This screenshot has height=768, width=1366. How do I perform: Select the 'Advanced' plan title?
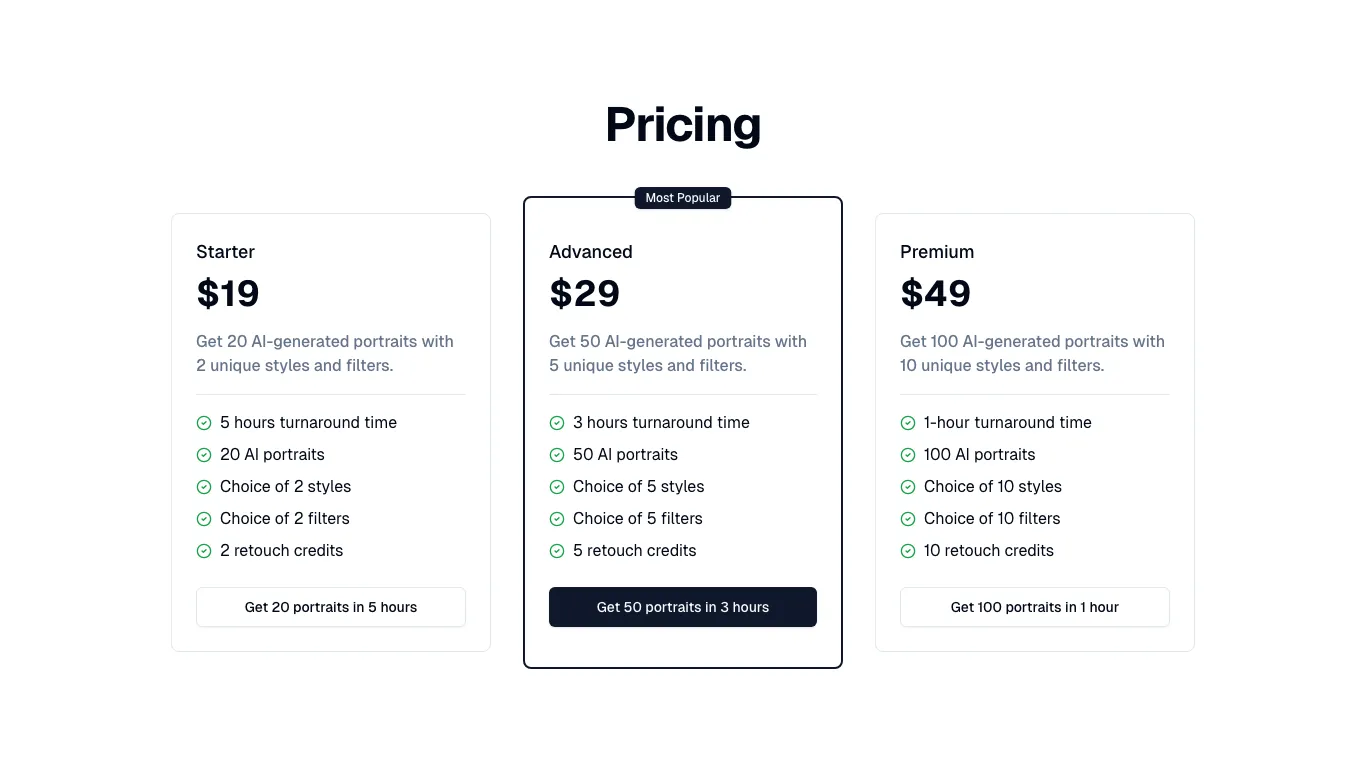point(590,251)
